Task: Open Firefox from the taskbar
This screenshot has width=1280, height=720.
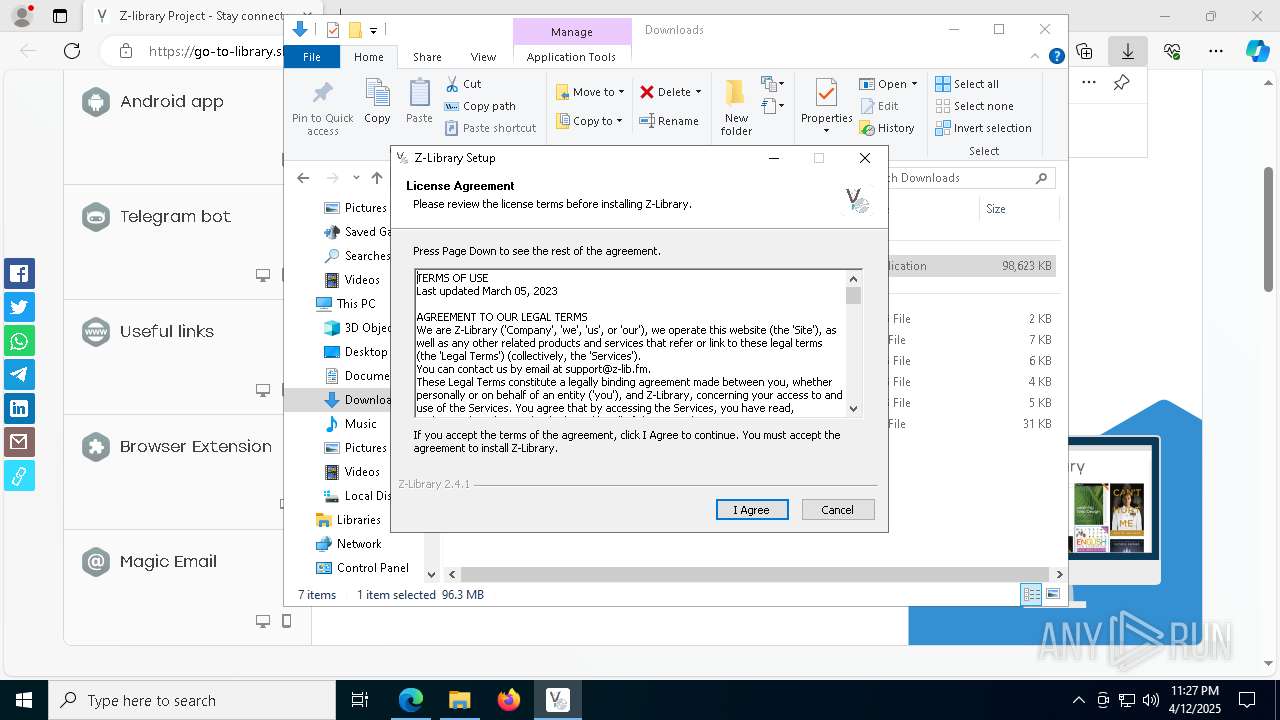Action: tap(508, 700)
